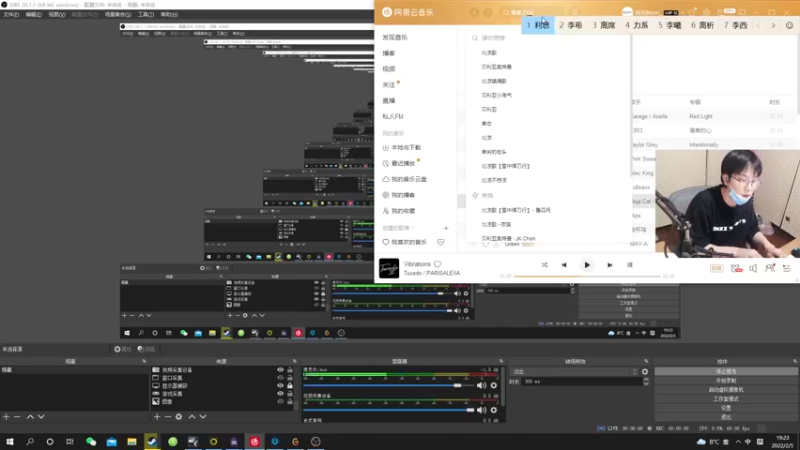The width and height of the screenshot is (800, 450).
Task: Toggle shuffle mode in NetEase music player
Action: click(544, 265)
